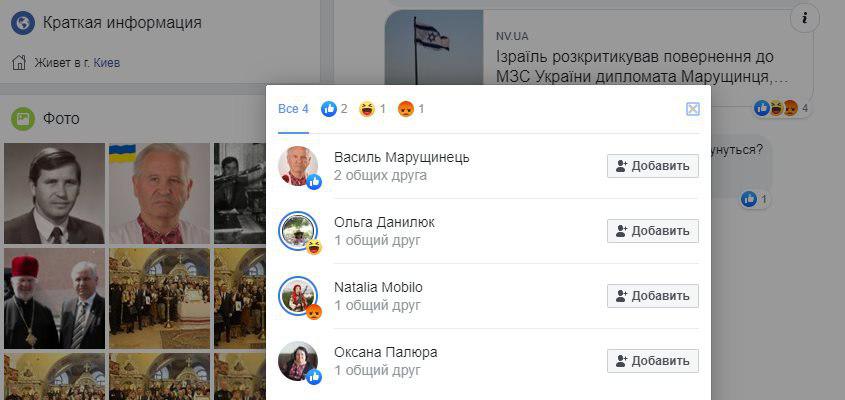Viewport: 845px width, 400px height.
Task: Close the reactions popup dialog
Action: point(692,109)
